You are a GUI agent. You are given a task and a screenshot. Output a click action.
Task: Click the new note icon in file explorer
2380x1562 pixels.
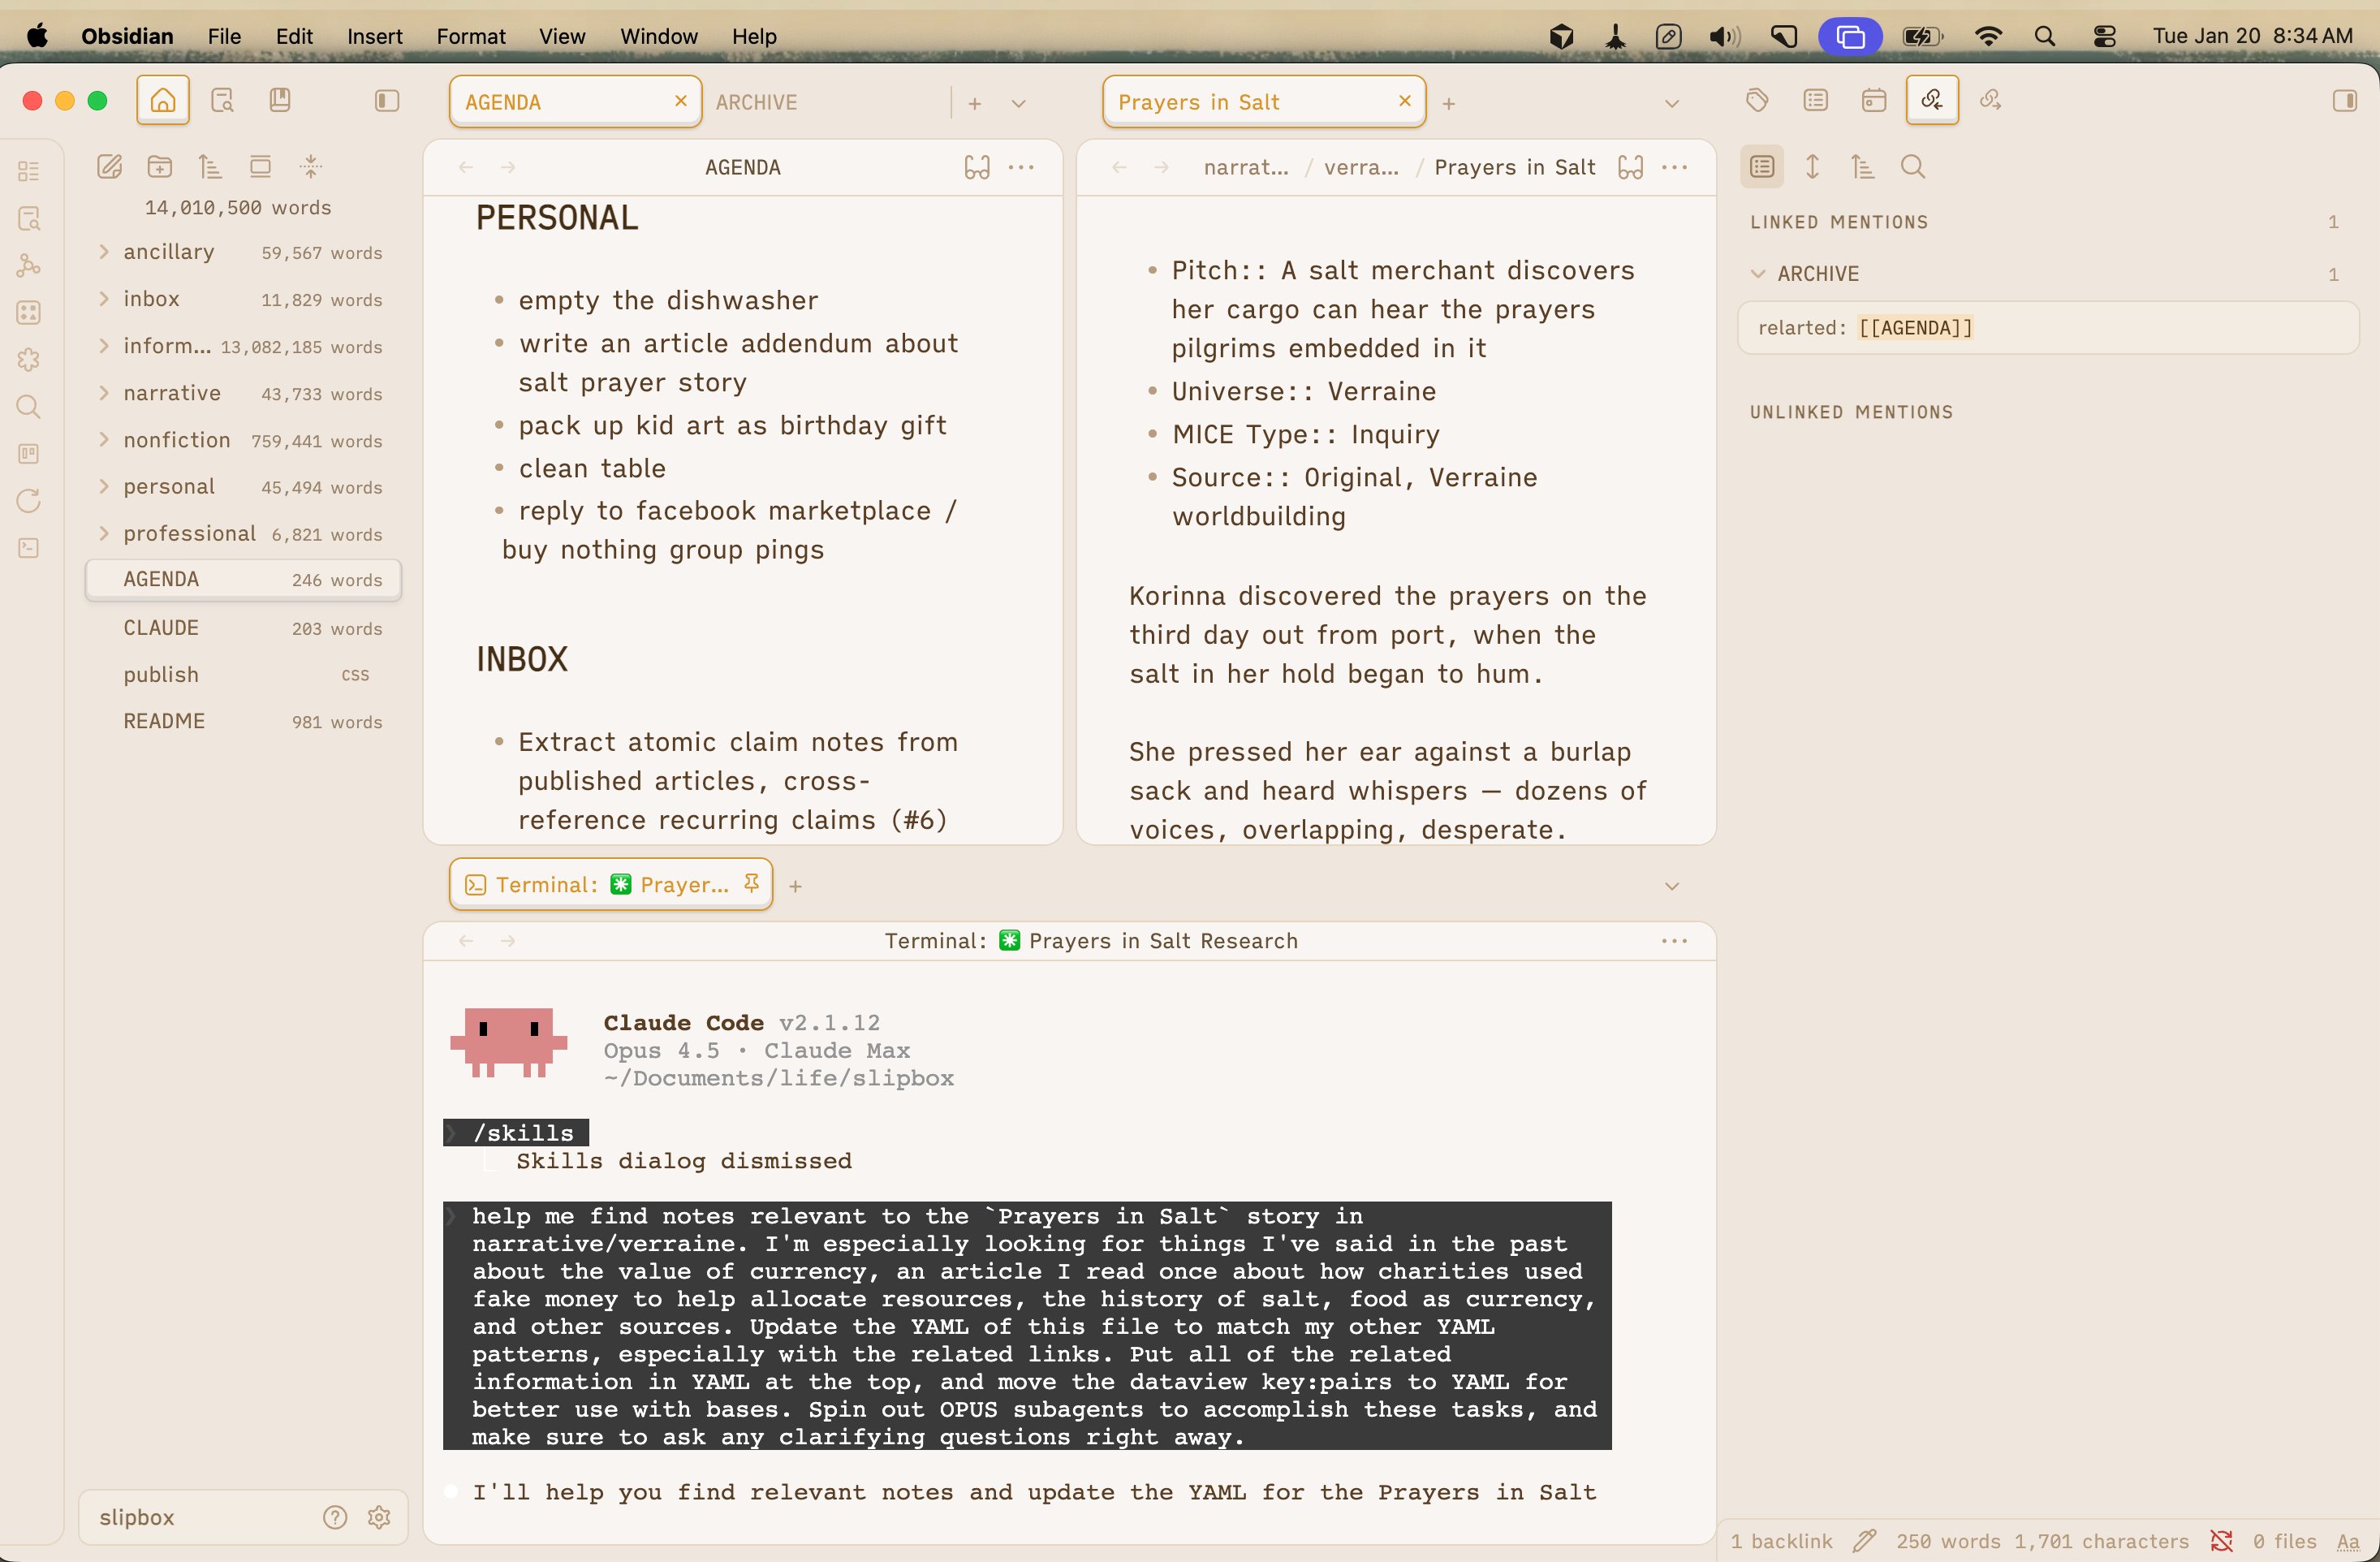(x=109, y=166)
